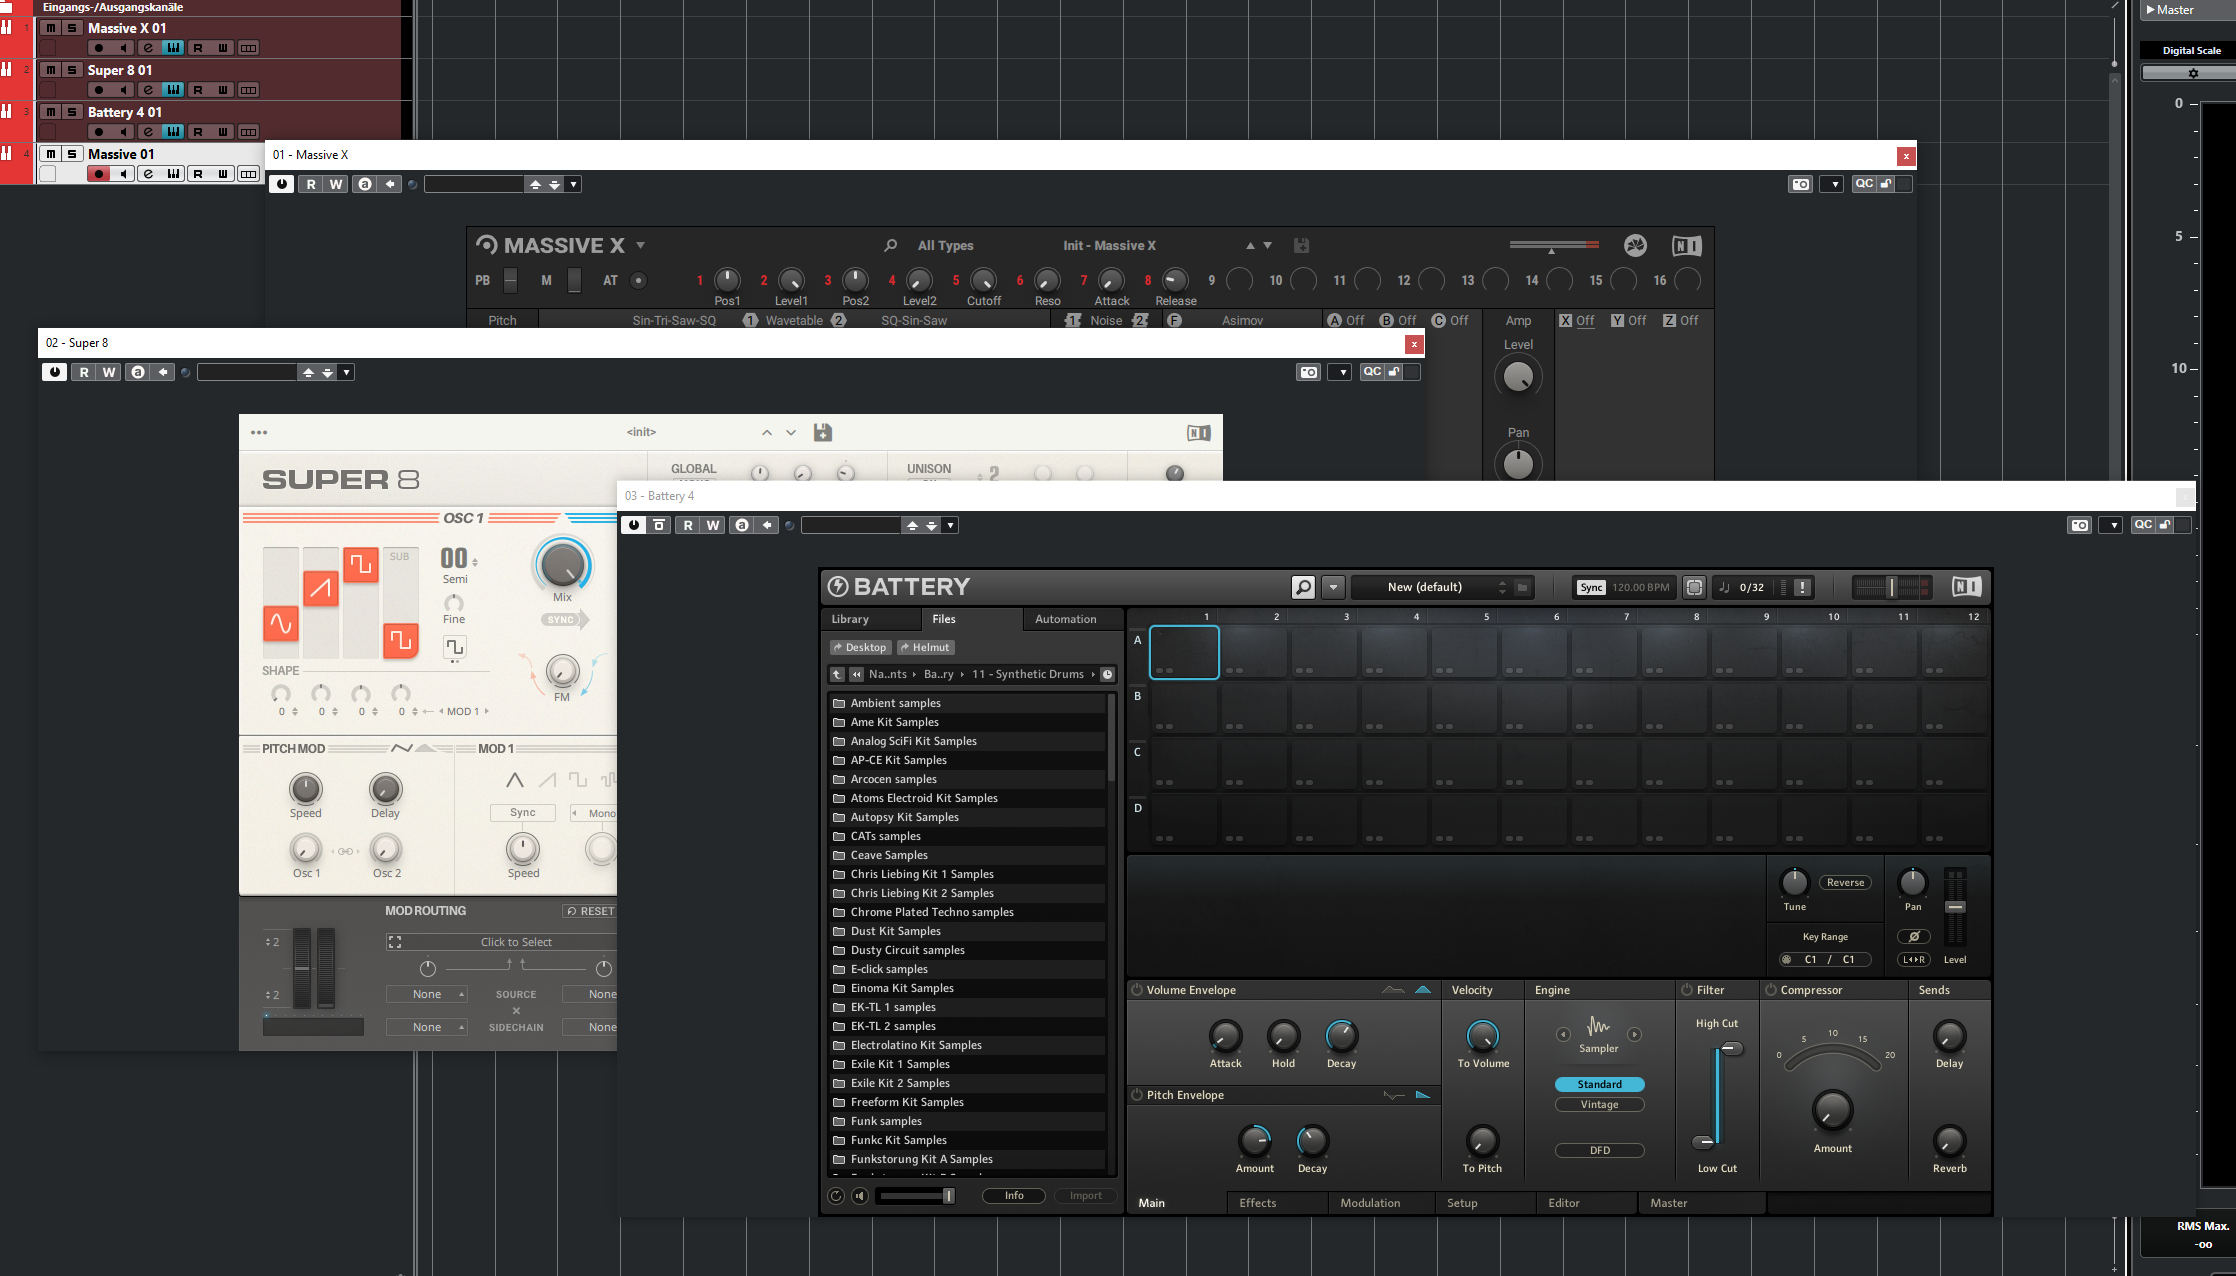Switch to the Library tab in Battery
This screenshot has width=2236, height=1276.
(x=850, y=619)
